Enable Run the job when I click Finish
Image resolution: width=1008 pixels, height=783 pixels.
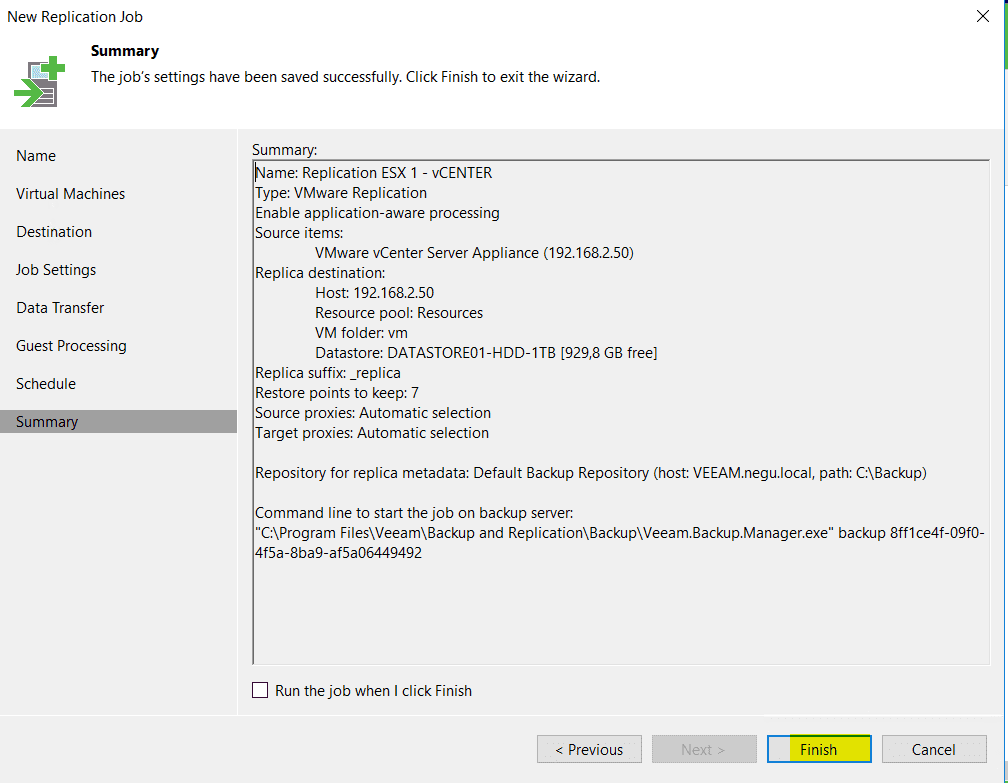pyautogui.click(x=260, y=690)
